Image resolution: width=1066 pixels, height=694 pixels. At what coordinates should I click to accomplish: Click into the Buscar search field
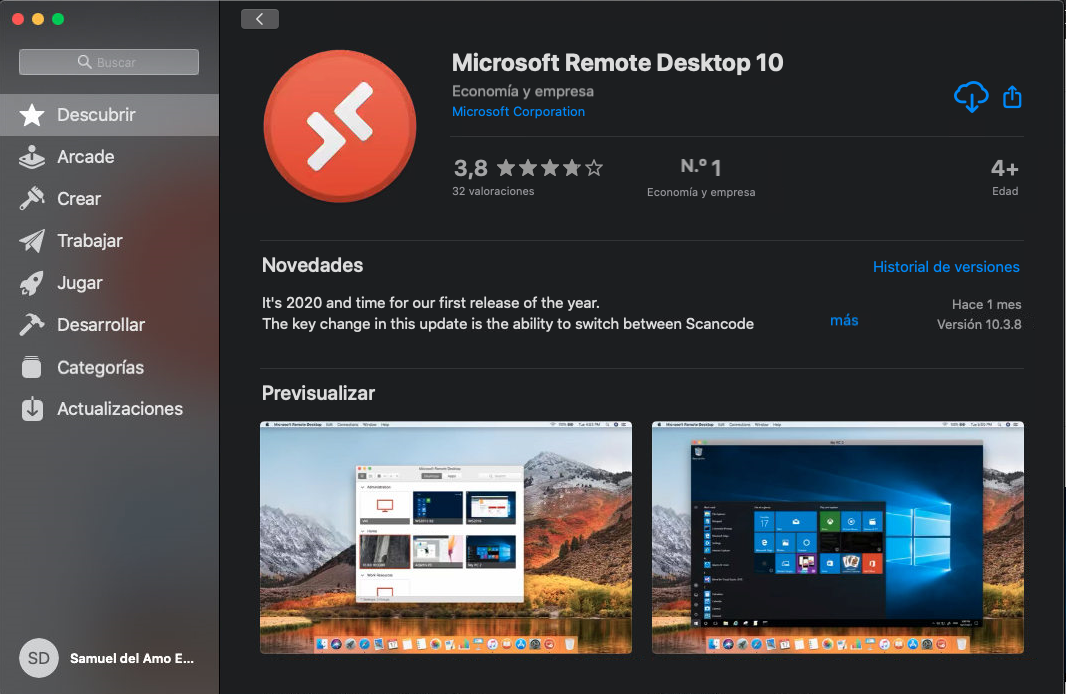109,62
